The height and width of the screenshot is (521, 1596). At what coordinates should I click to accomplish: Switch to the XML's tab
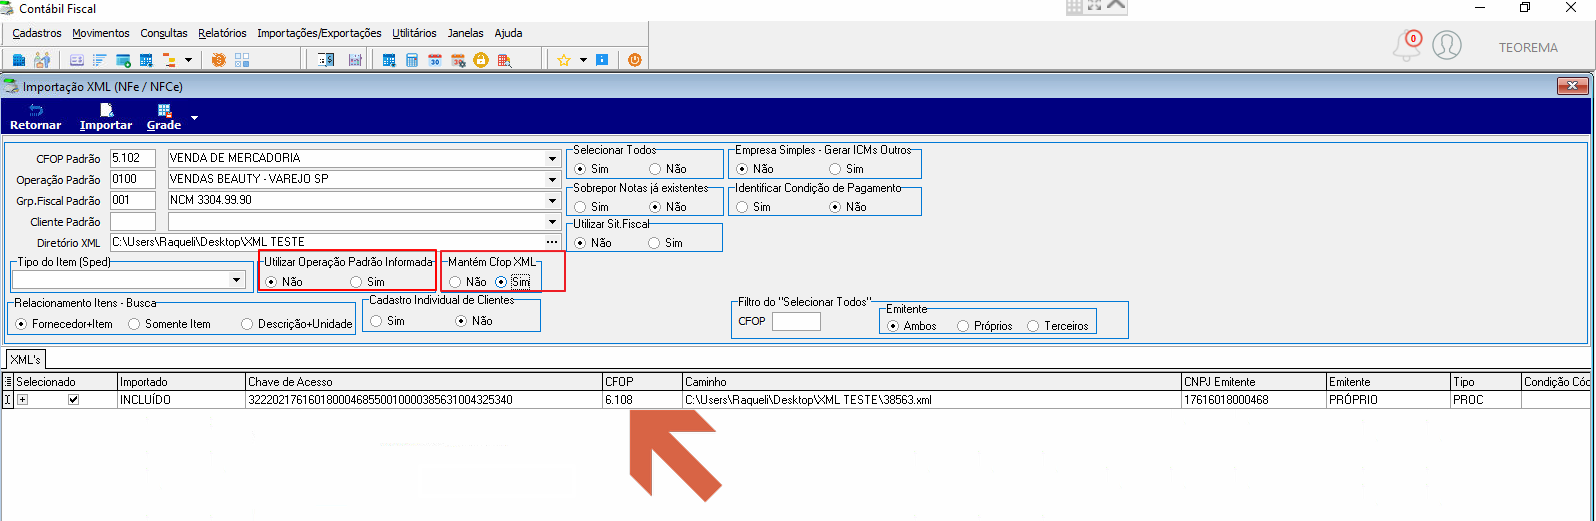(25, 359)
